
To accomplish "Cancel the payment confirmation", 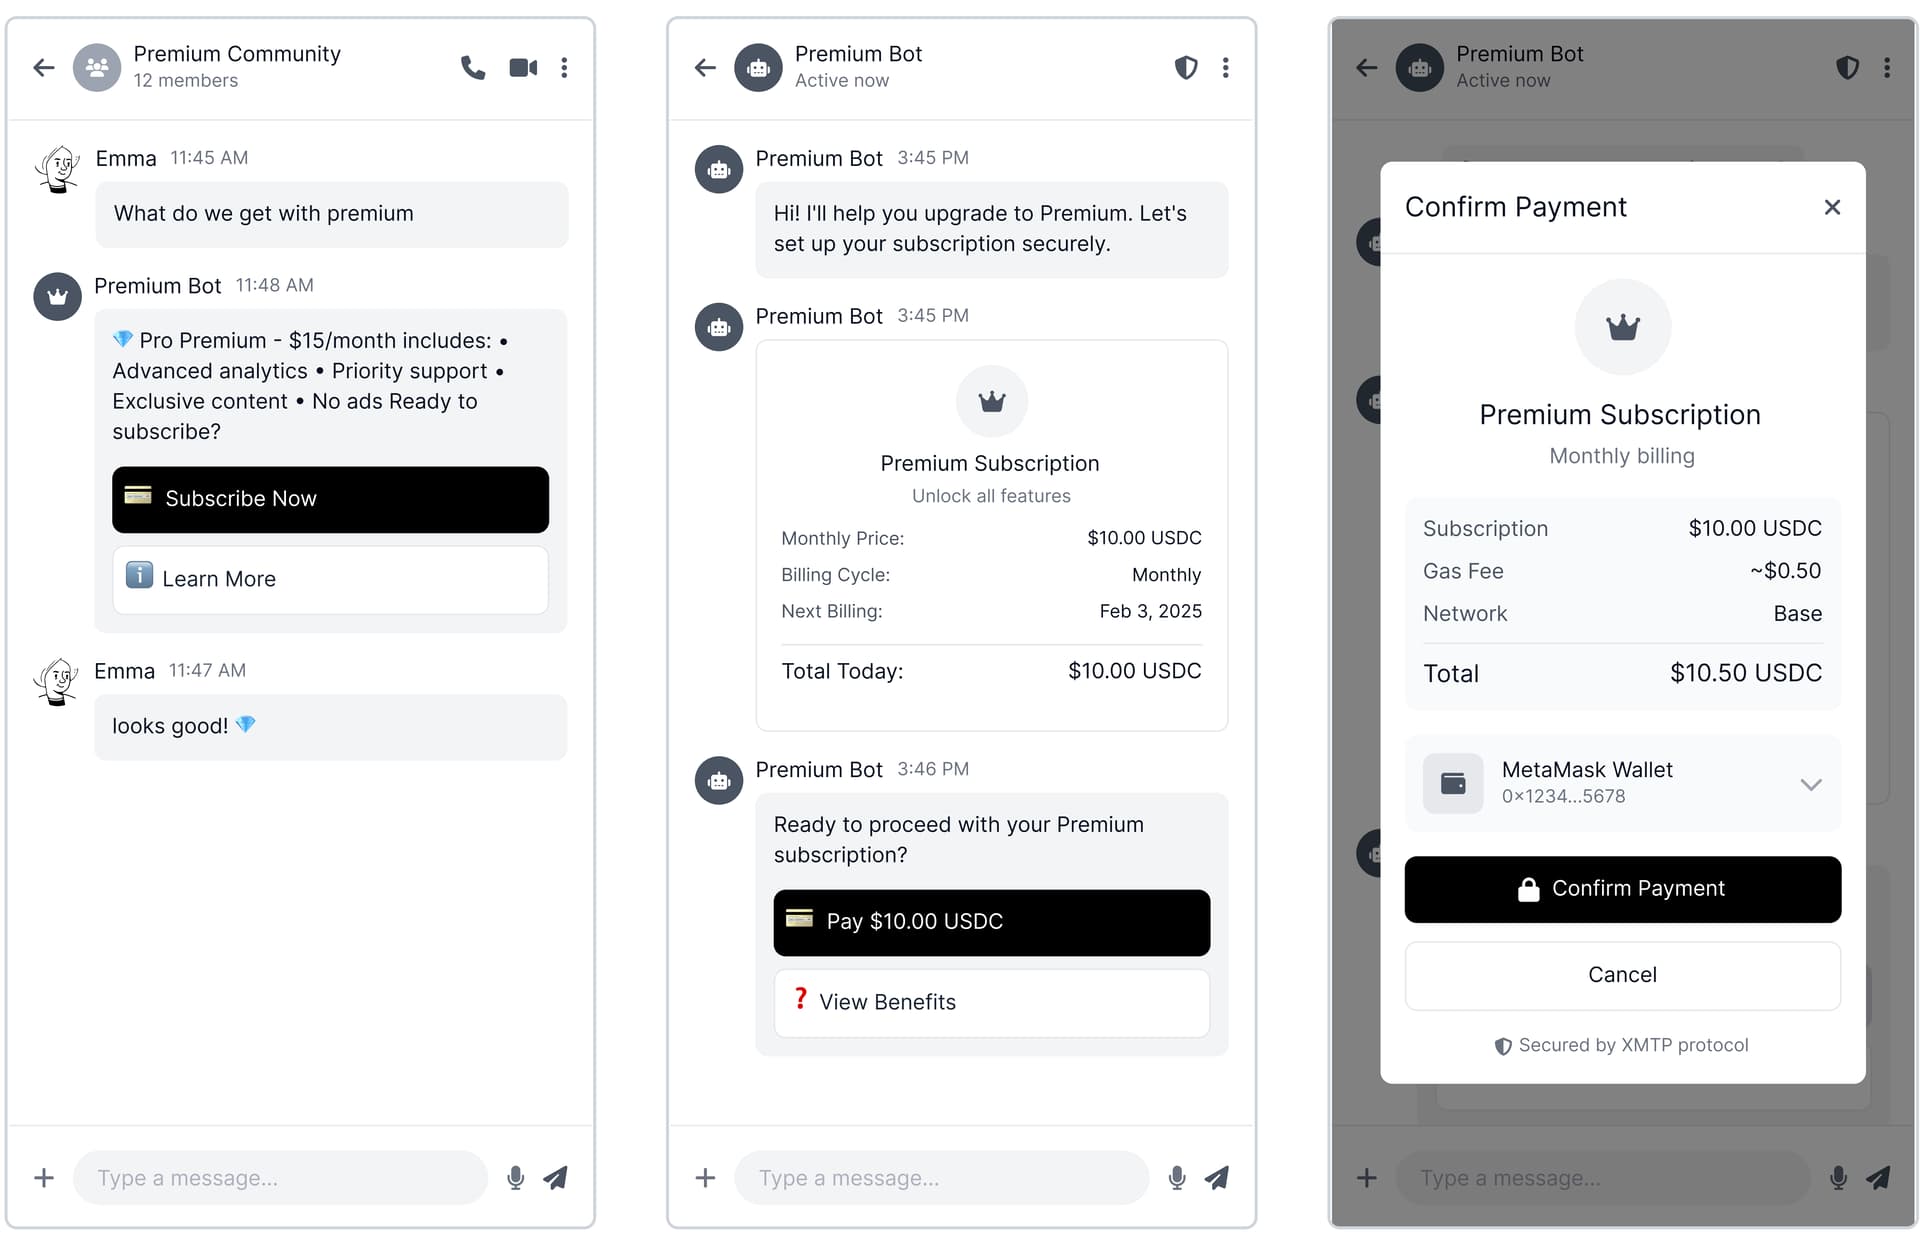I will 1623,975.
